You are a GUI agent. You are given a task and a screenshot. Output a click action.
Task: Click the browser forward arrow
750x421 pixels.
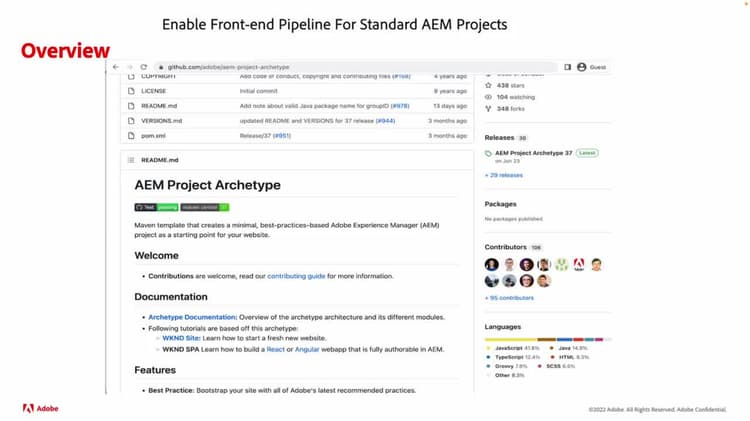[129, 66]
